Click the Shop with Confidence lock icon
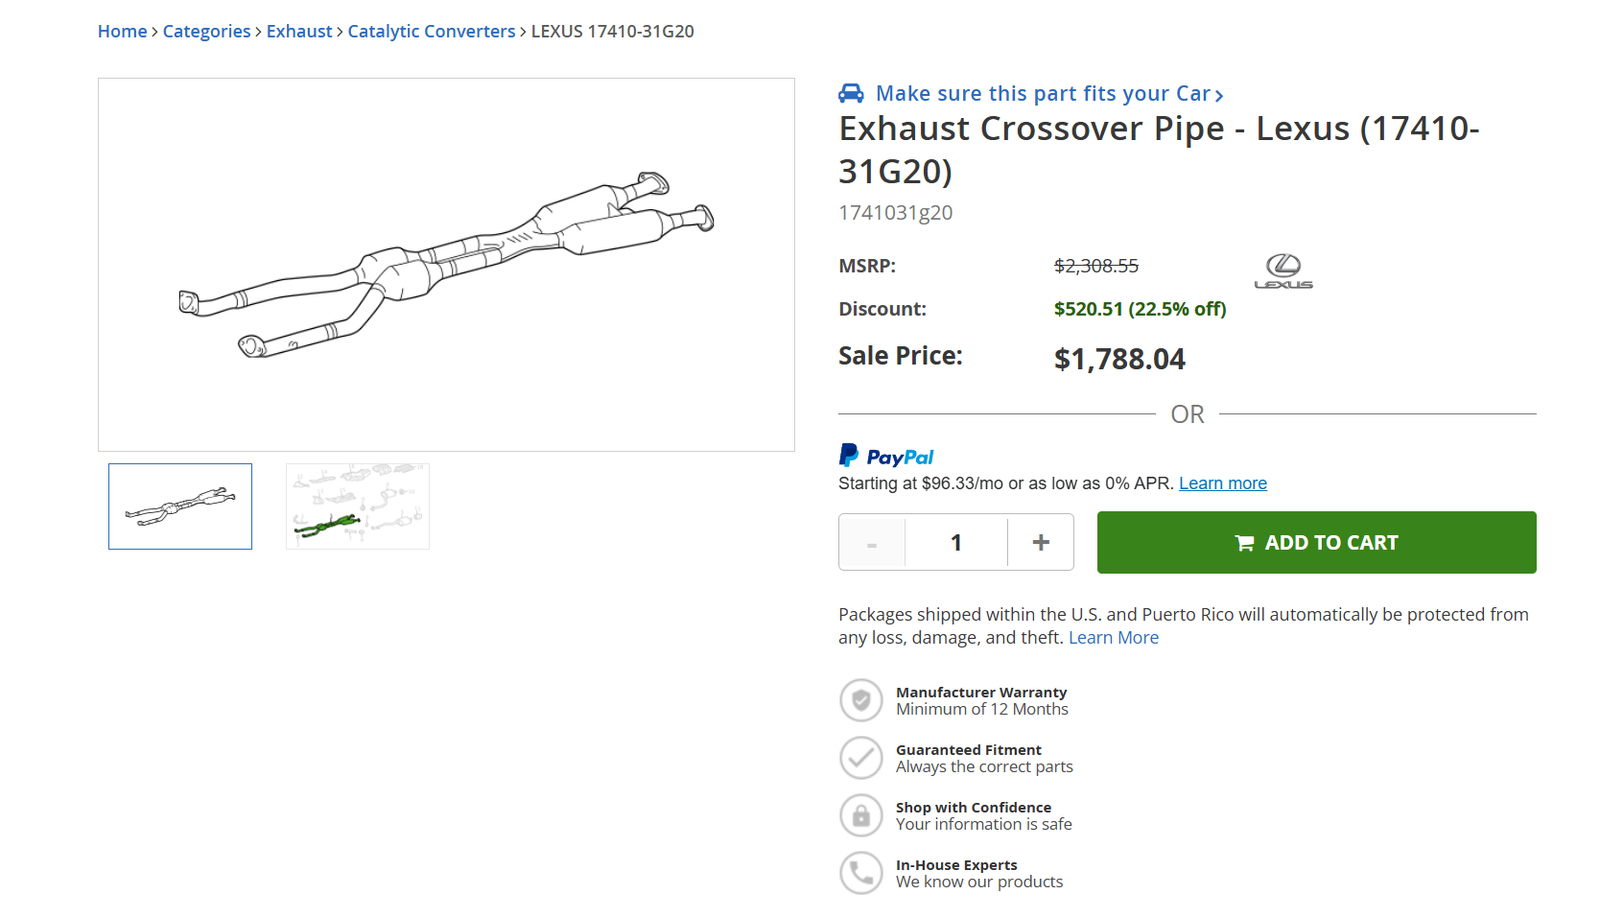The image size is (1600, 918). pos(860,816)
